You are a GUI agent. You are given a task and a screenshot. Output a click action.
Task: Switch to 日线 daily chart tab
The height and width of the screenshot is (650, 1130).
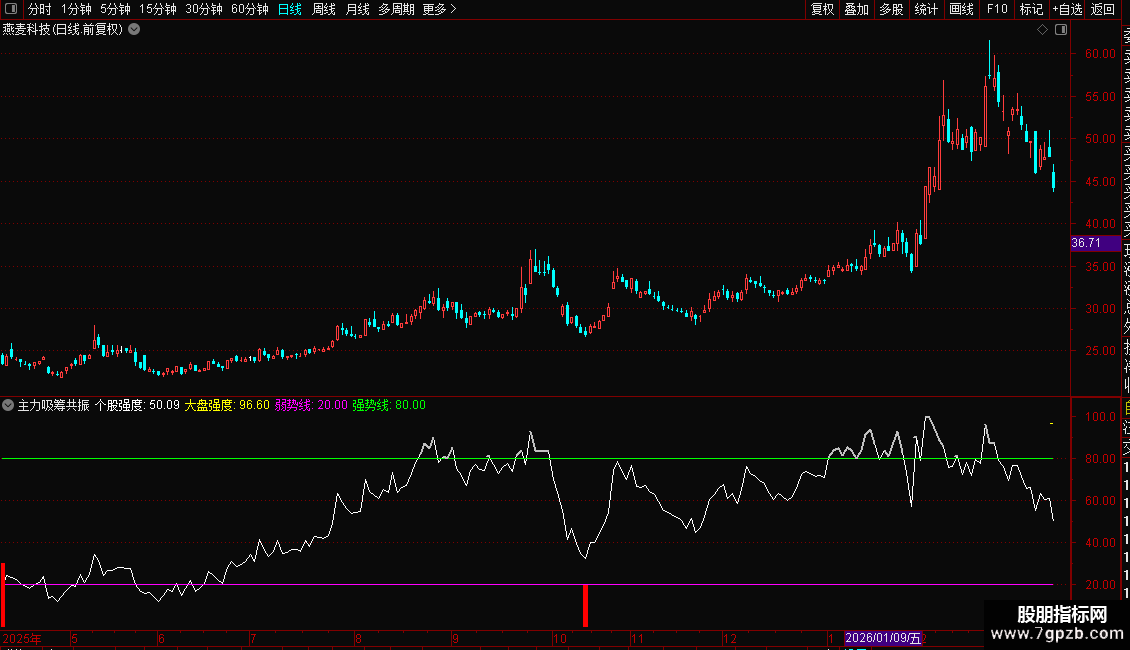pyautogui.click(x=290, y=9)
